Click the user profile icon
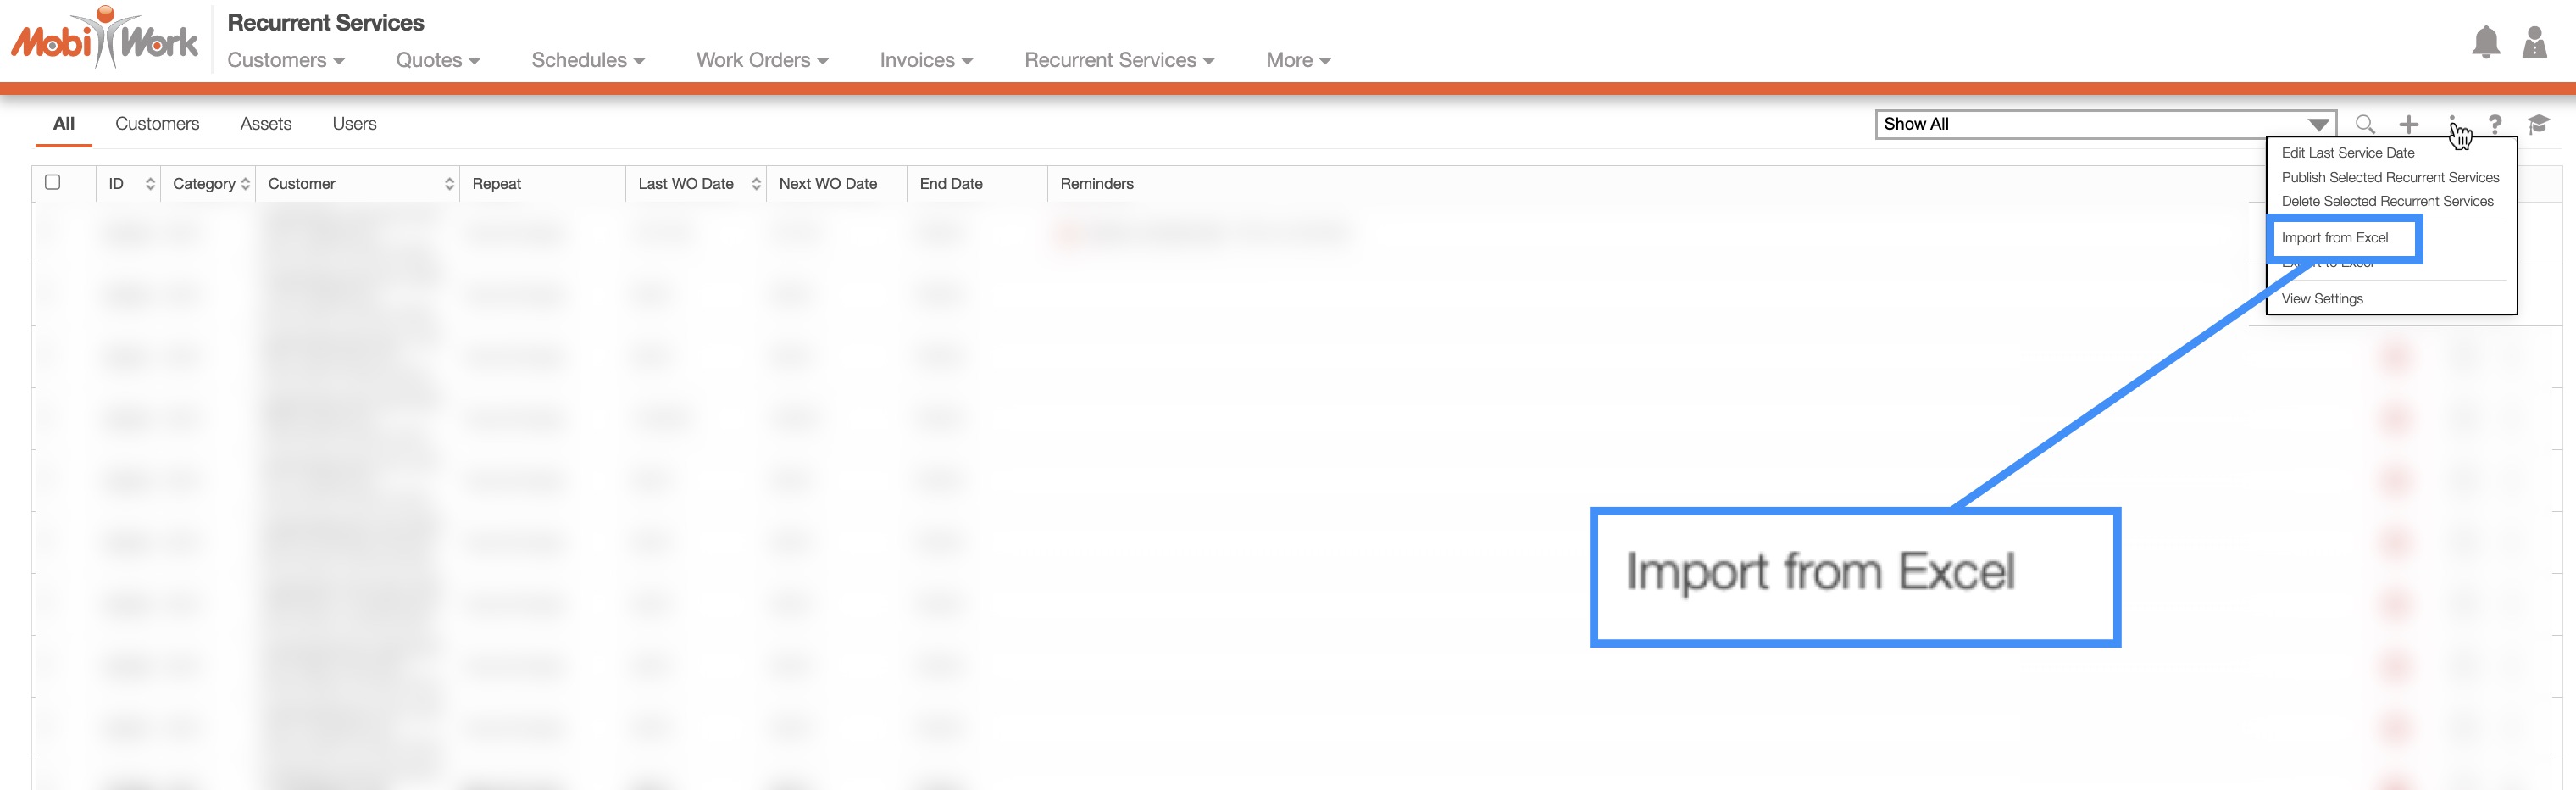 pos(2534,43)
